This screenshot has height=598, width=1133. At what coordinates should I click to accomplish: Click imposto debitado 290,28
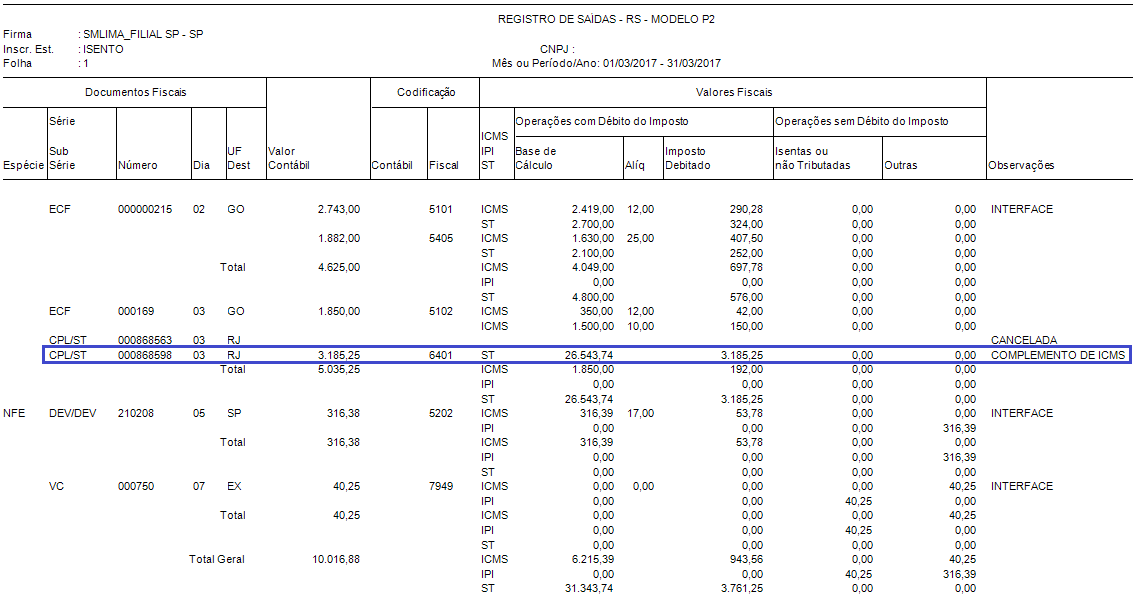point(746,209)
